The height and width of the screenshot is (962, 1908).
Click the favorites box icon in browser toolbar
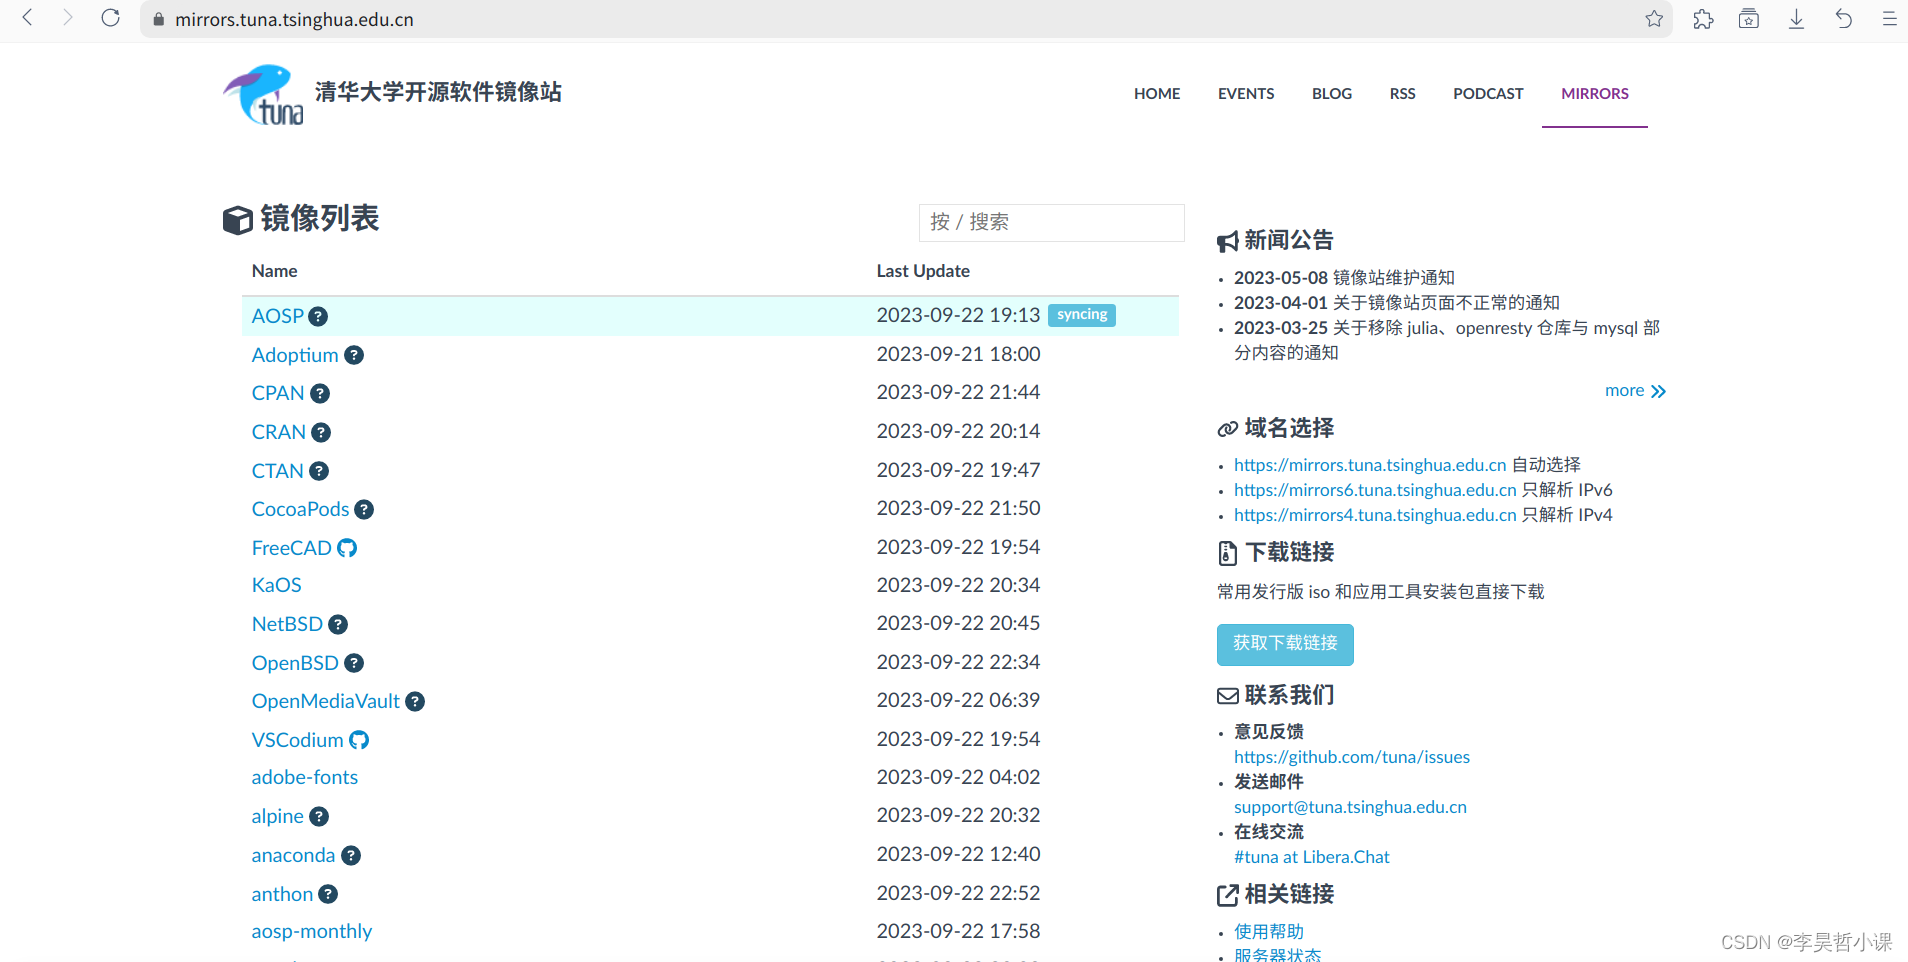coord(1749,19)
